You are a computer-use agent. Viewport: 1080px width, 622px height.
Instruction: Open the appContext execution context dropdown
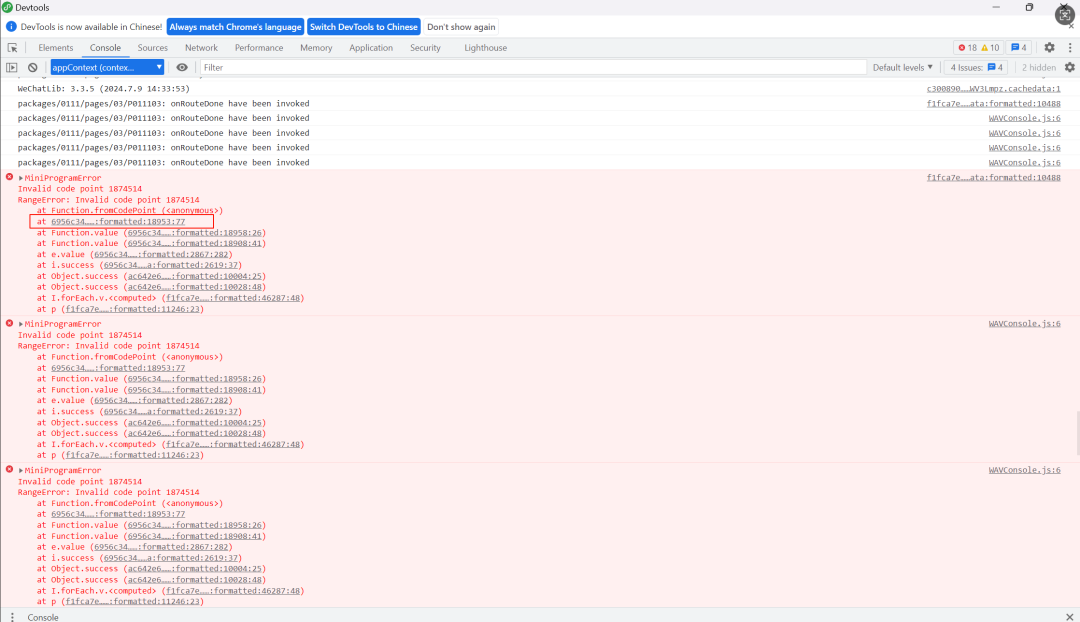pyautogui.click(x=107, y=68)
